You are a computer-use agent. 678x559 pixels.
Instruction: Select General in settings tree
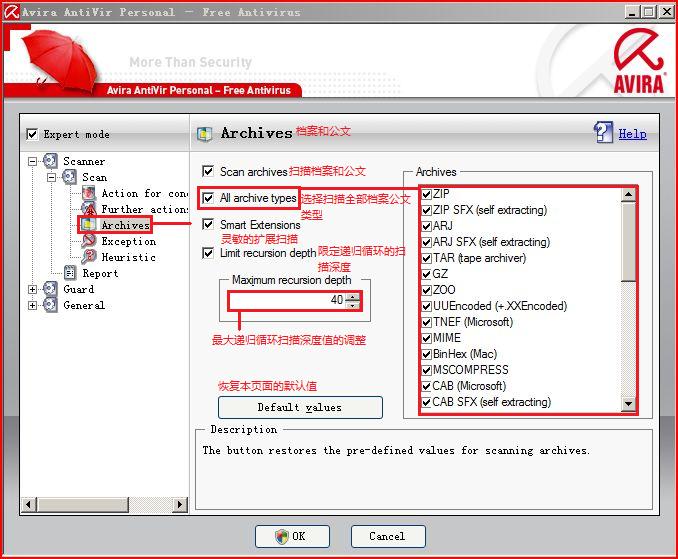click(x=84, y=305)
